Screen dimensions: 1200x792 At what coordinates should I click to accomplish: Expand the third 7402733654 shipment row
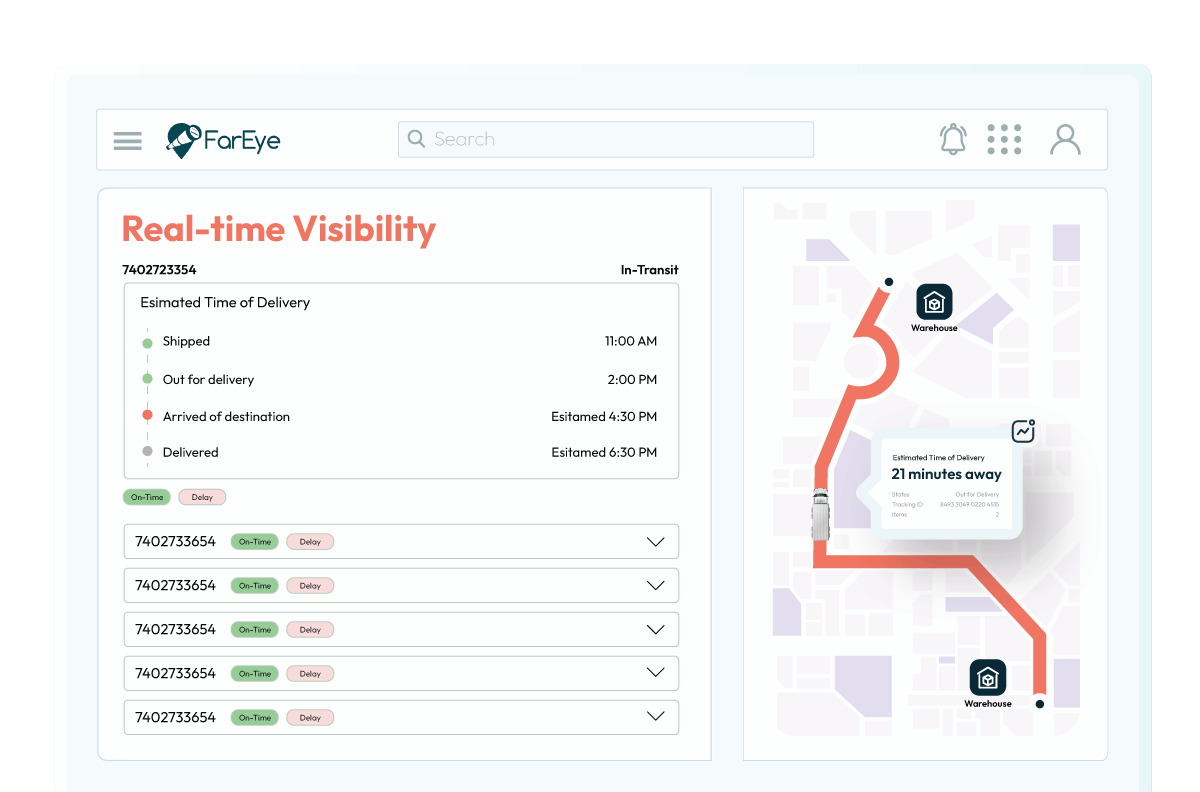coord(655,630)
